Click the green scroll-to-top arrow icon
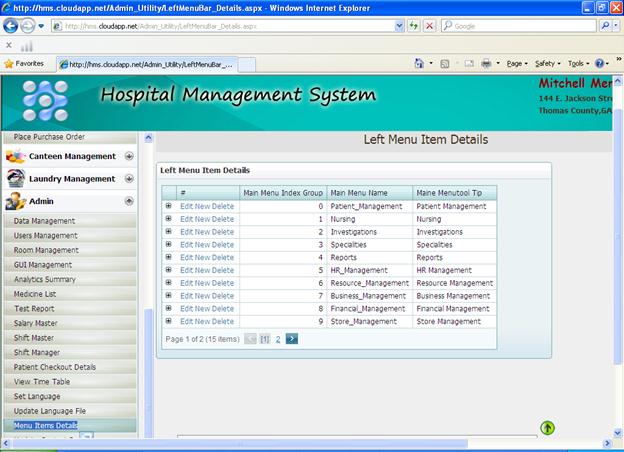The height and width of the screenshot is (452, 624). coord(547,428)
